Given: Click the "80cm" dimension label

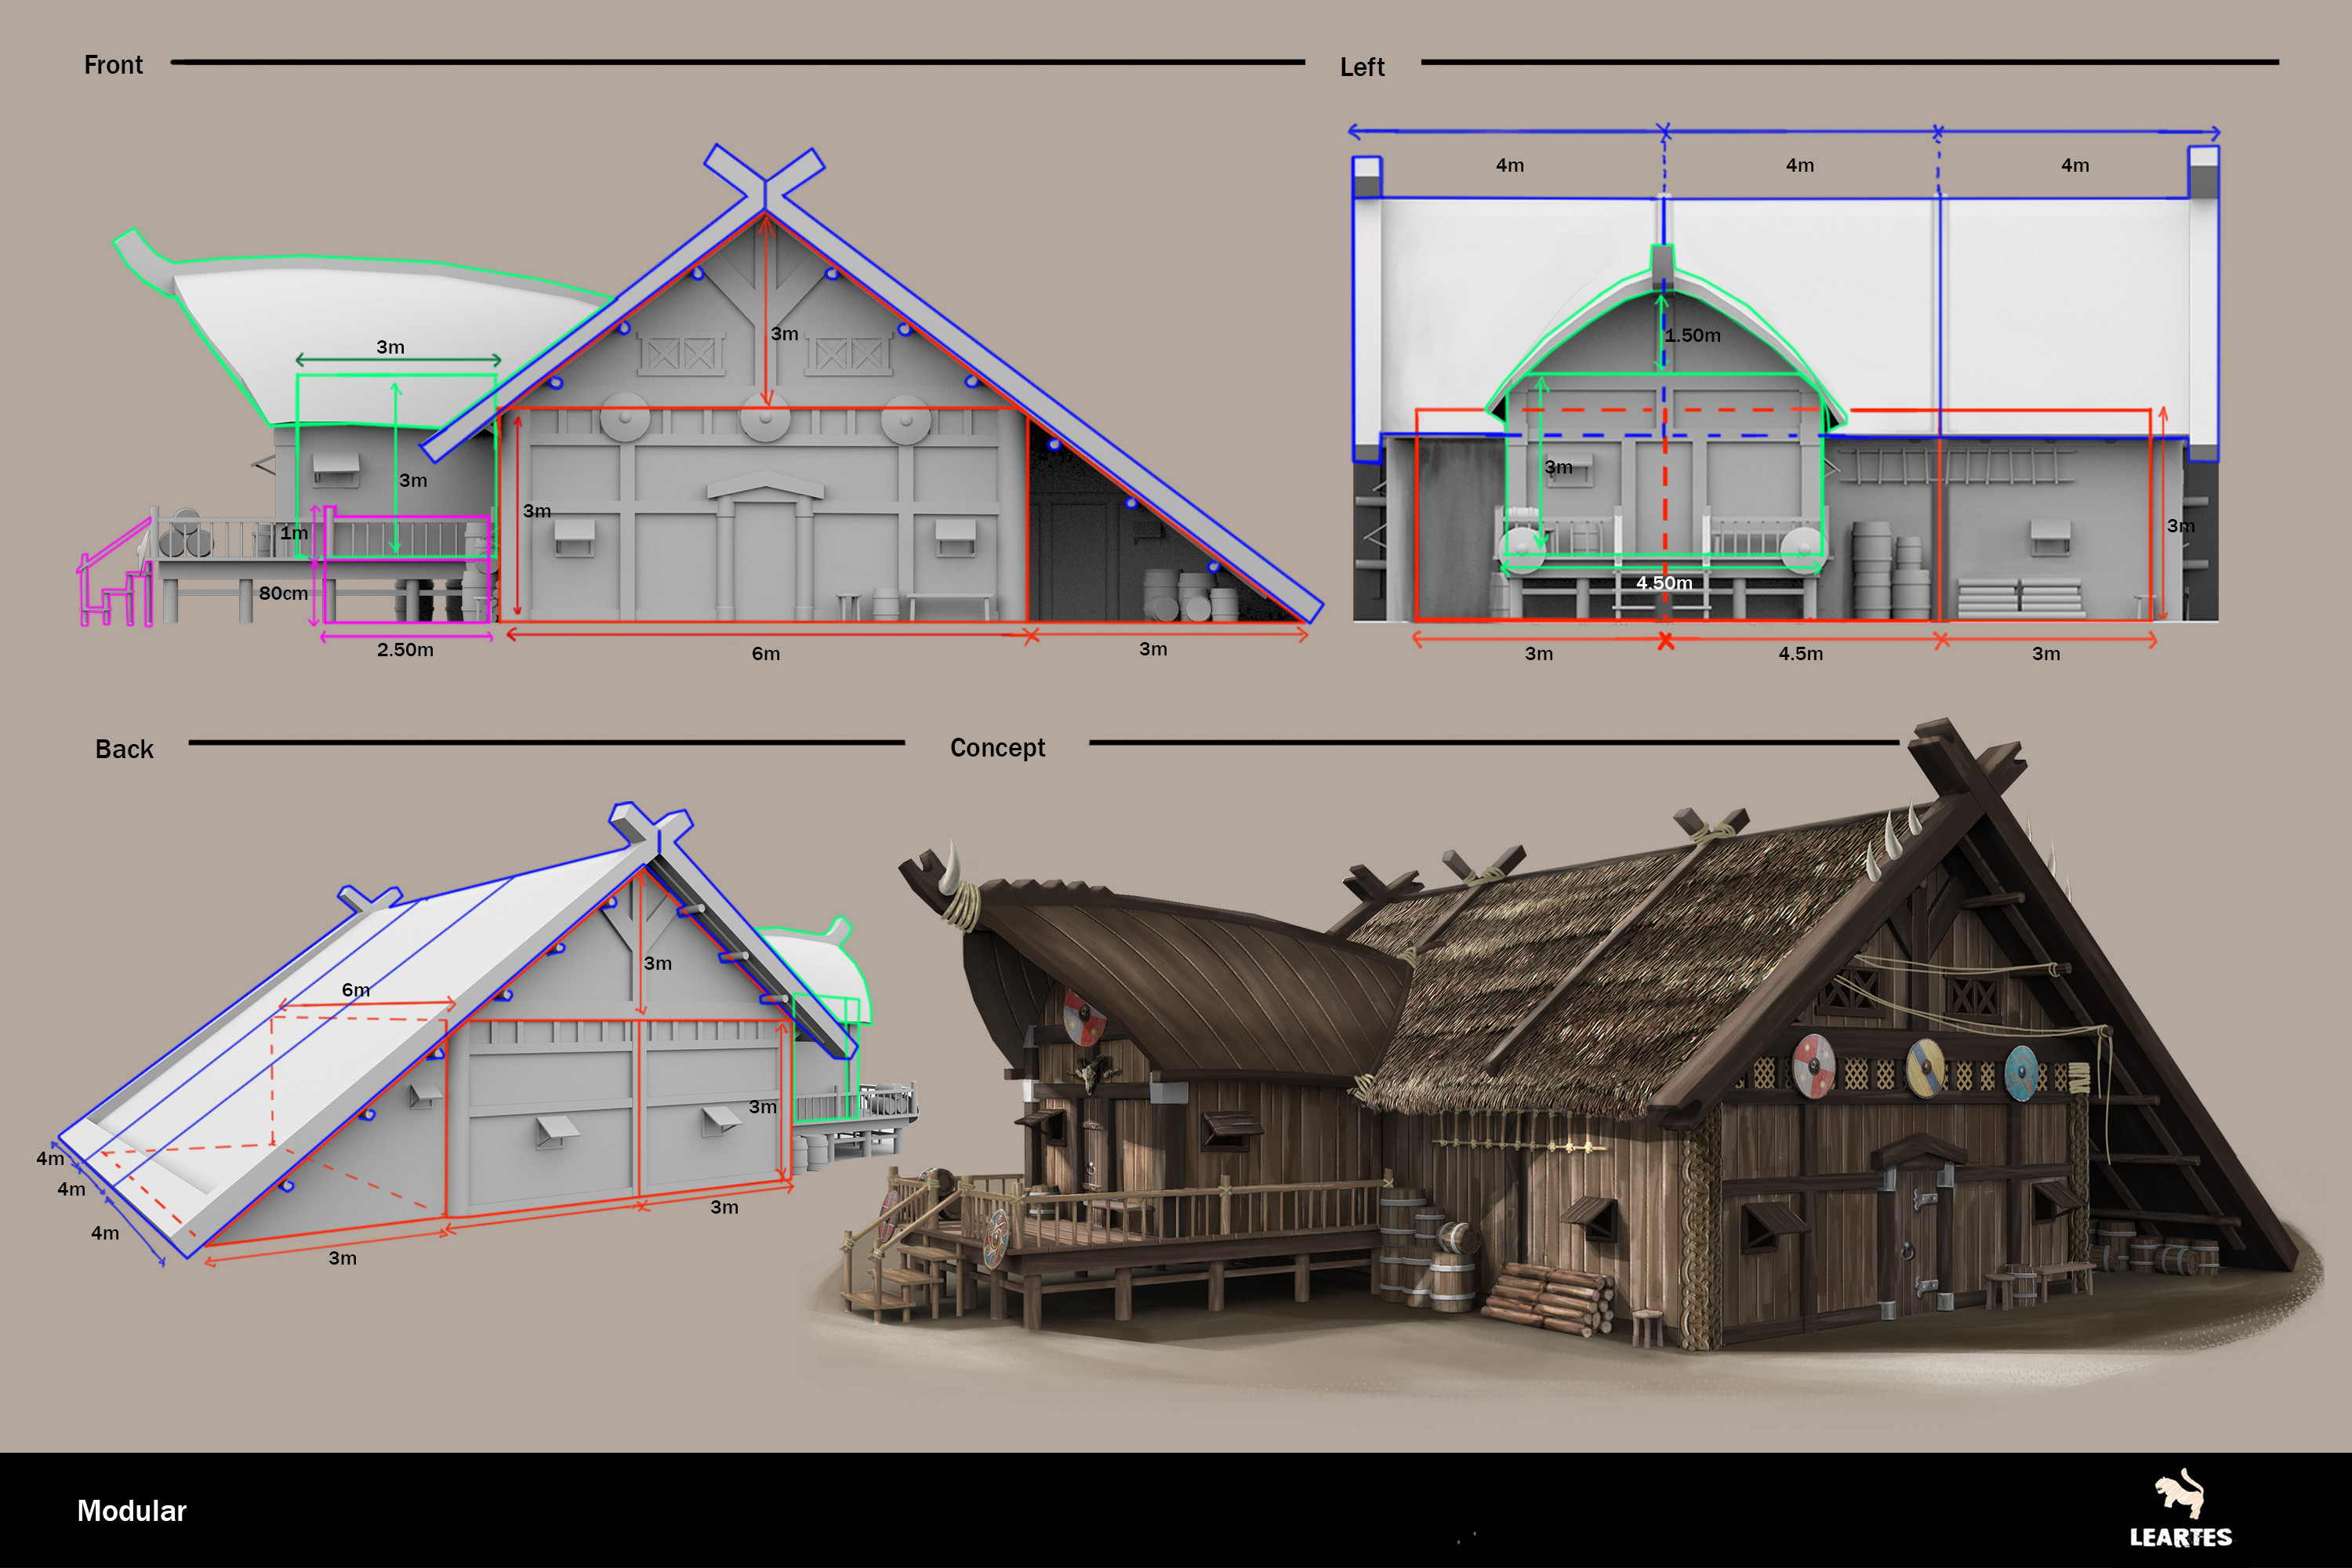Looking at the screenshot, I should coord(283,593).
